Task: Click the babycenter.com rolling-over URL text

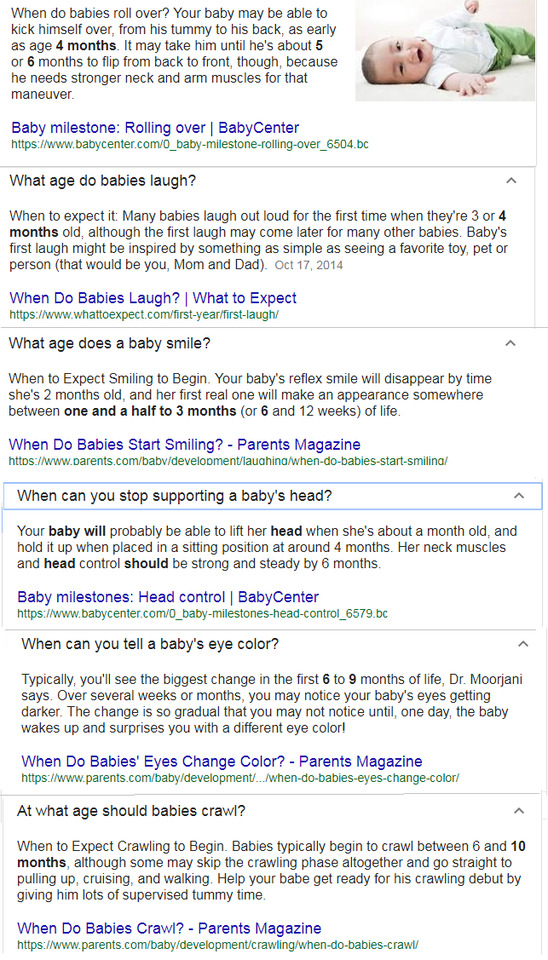Action: click(190, 144)
